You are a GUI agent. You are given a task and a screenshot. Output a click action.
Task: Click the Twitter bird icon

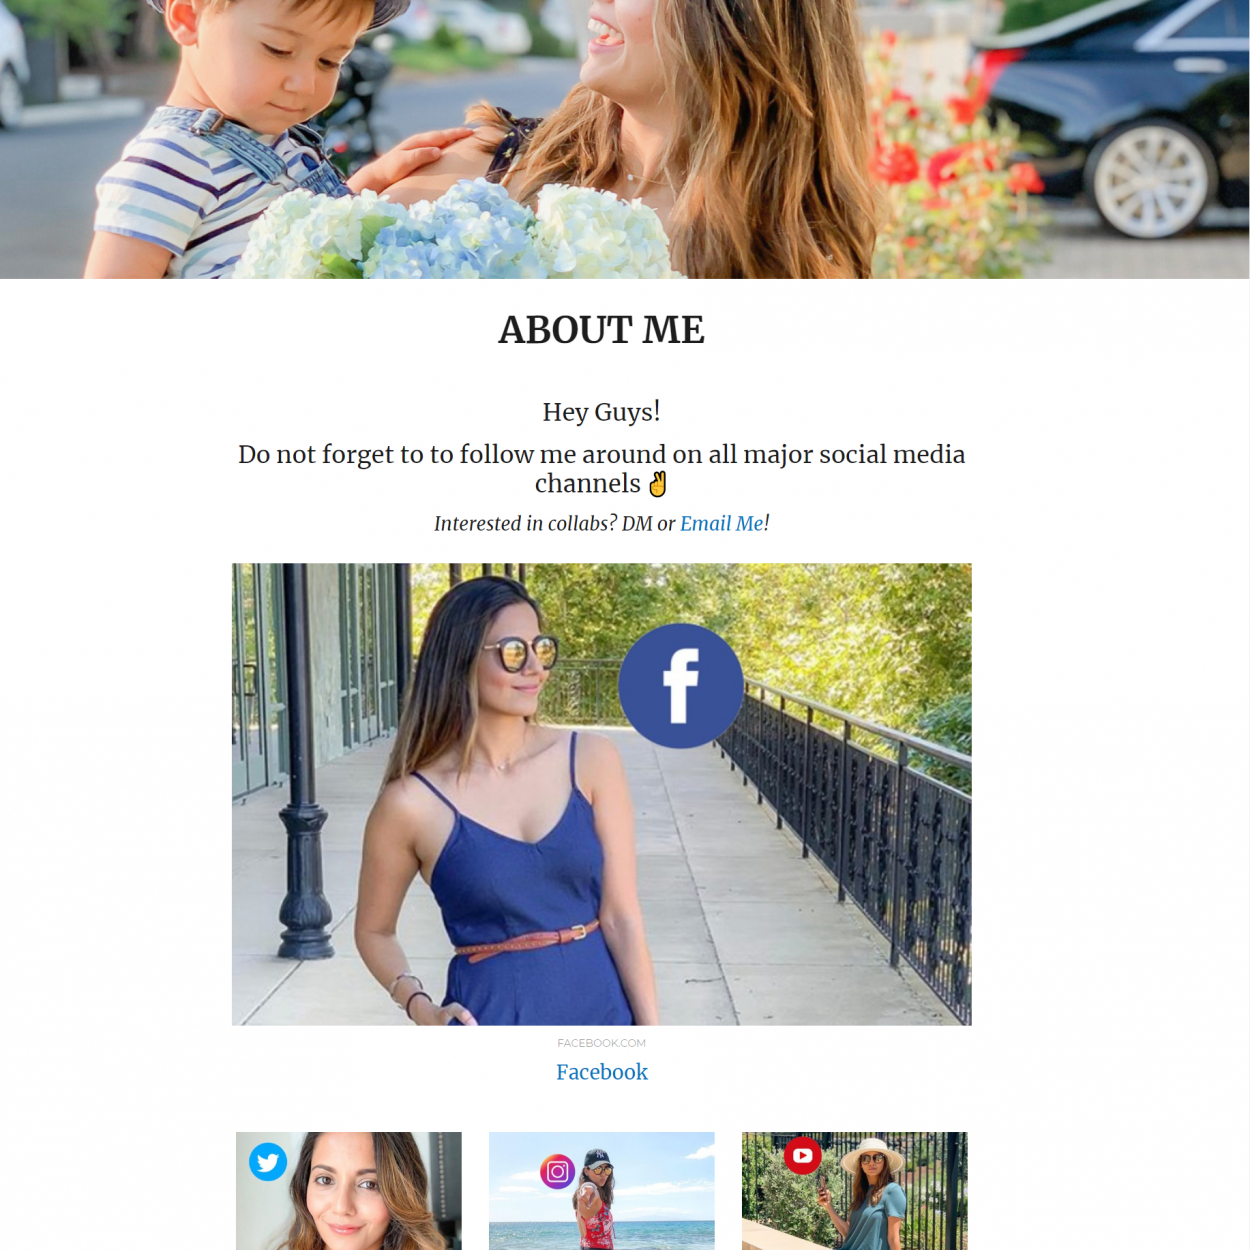268,1162
